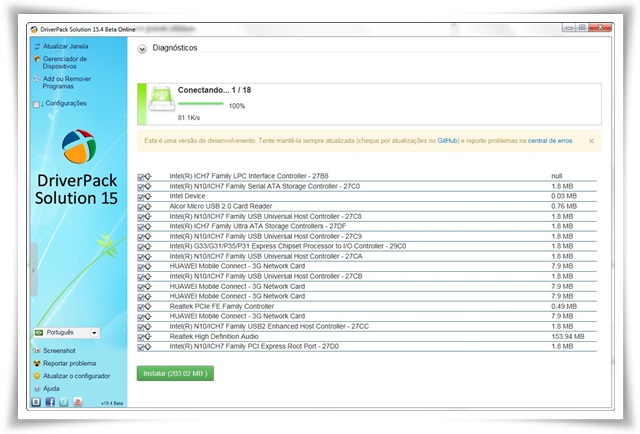The image size is (640, 434).
Task: Uncheck Serial ATA Storage Controller 27C0
Action: click(x=140, y=187)
